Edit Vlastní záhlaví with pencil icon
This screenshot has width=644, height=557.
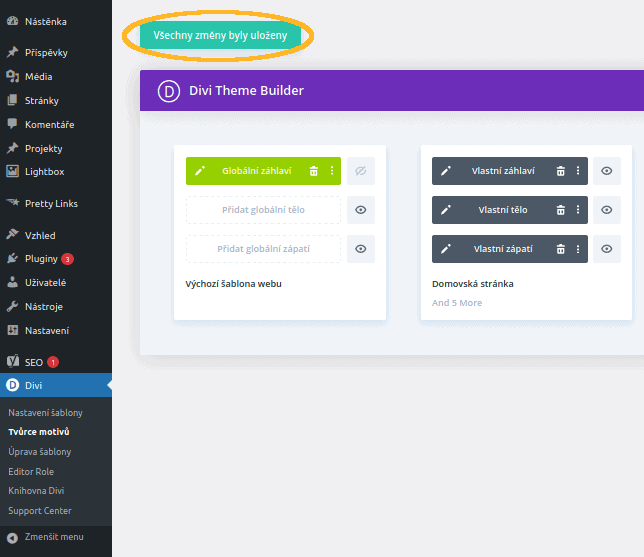point(446,171)
